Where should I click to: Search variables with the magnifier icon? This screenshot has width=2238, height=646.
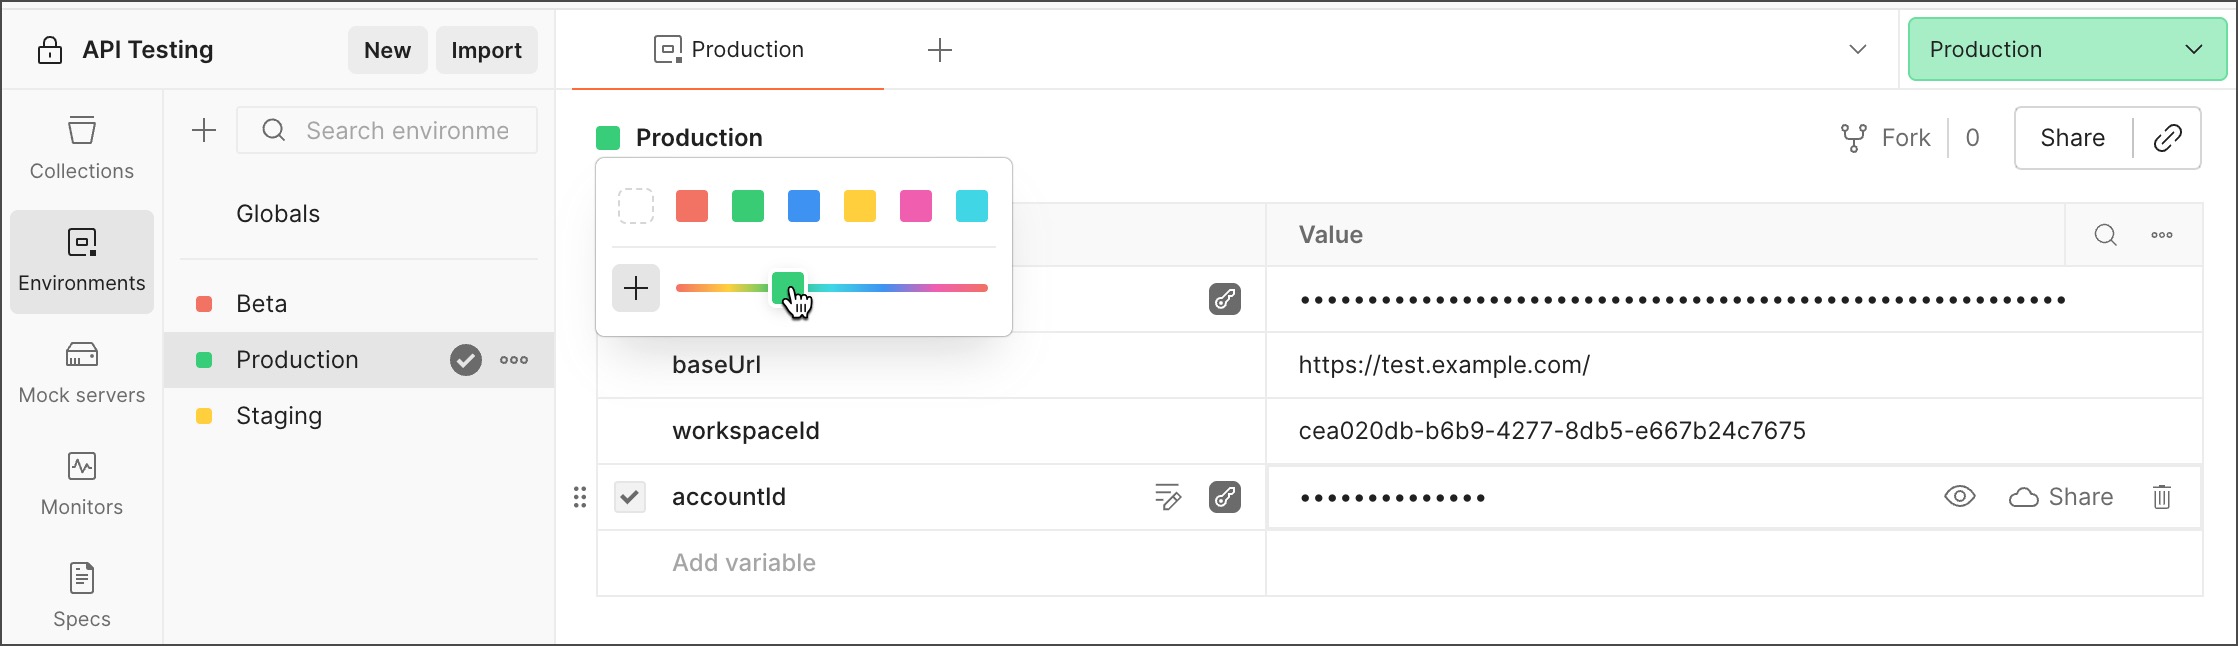pos(2105,235)
